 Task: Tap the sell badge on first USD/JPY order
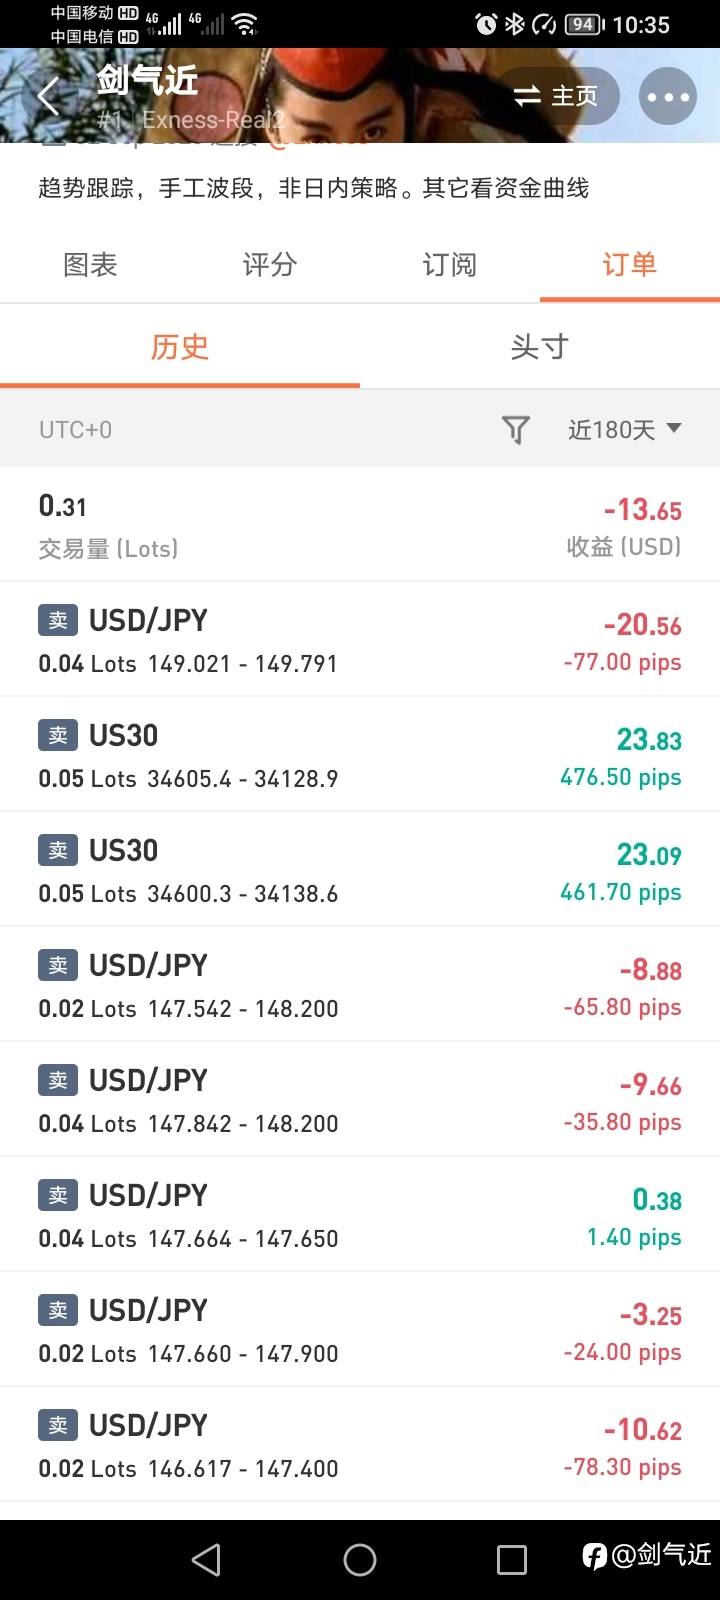(58, 620)
